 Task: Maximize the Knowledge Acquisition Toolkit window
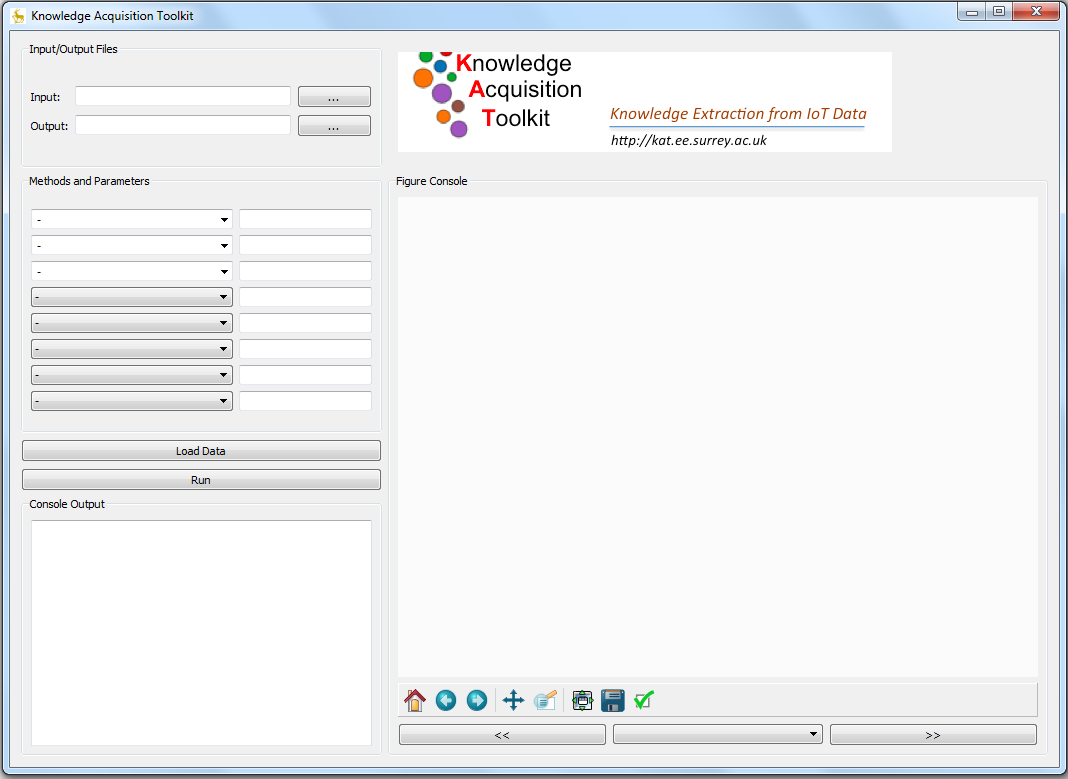[999, 12]
